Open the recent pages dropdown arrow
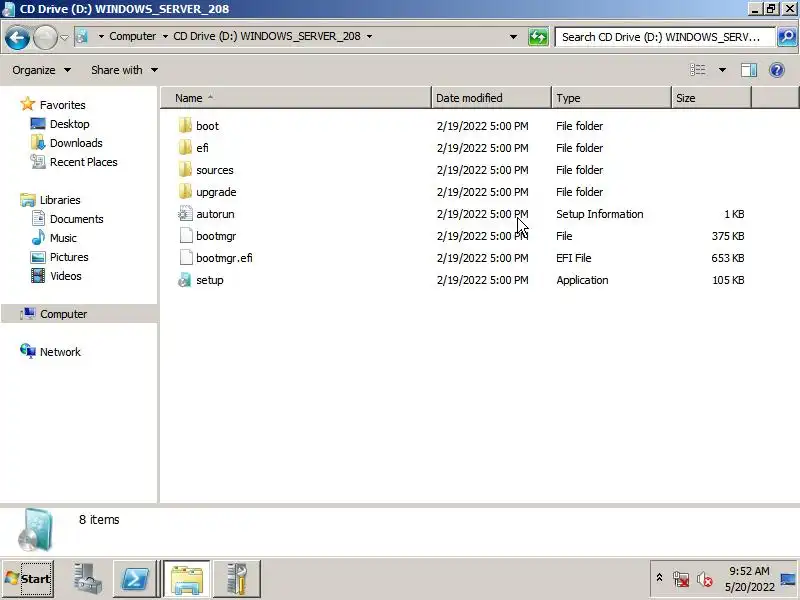 65,37
